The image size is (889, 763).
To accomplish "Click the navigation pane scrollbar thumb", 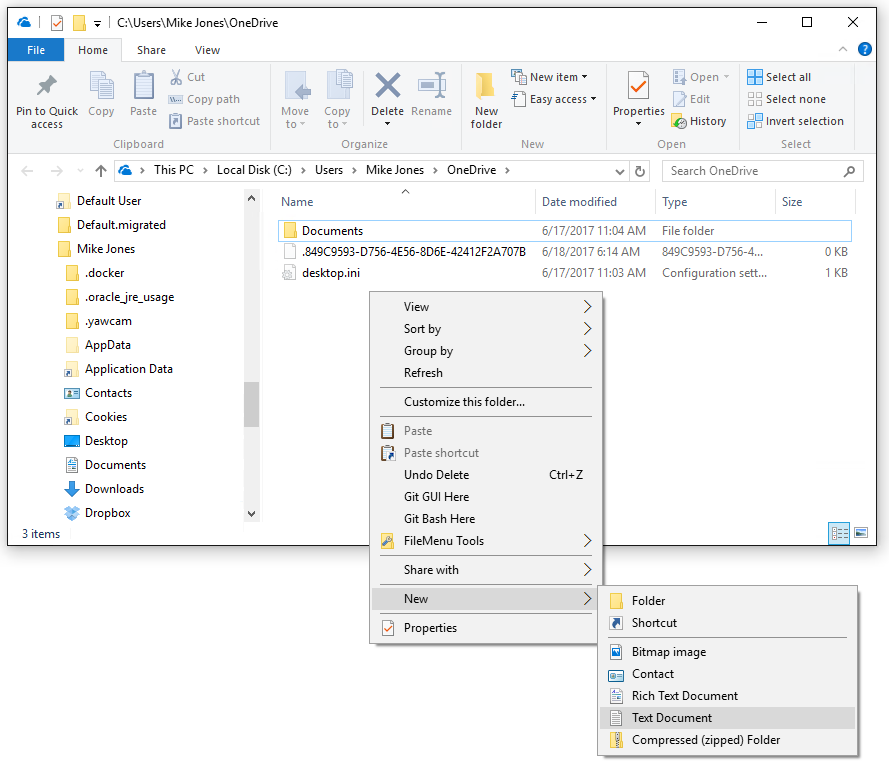I will point(251,404).
